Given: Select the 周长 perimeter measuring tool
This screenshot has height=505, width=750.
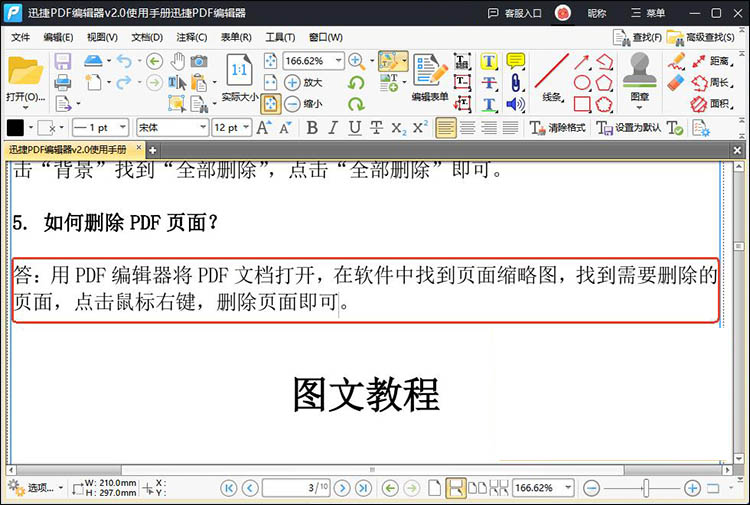Looking at the screenshot, I should tap(712, 83).
